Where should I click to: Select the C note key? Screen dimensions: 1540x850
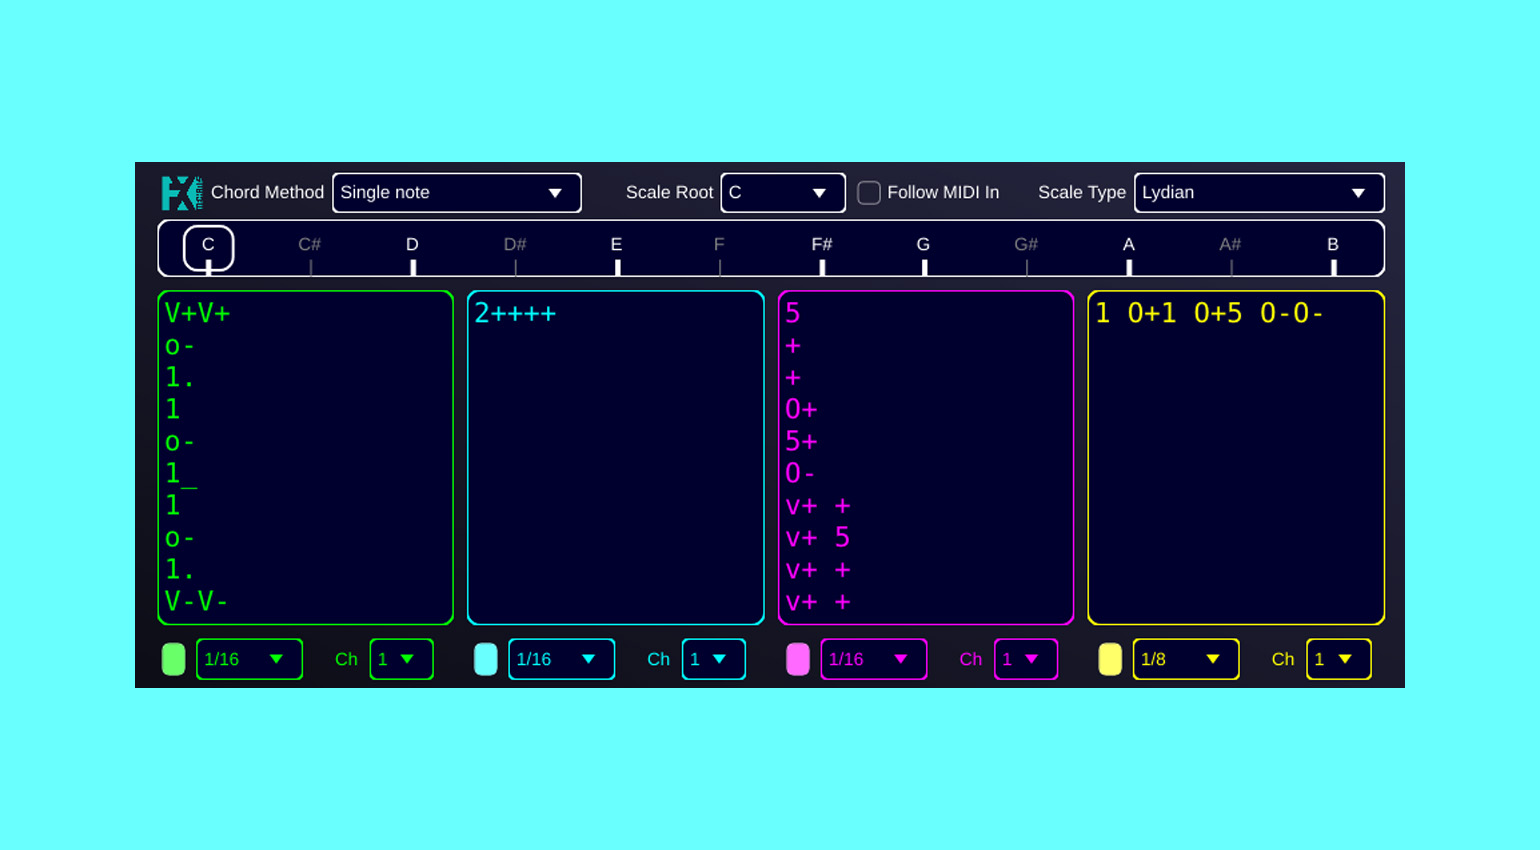[x=208, y=248]
